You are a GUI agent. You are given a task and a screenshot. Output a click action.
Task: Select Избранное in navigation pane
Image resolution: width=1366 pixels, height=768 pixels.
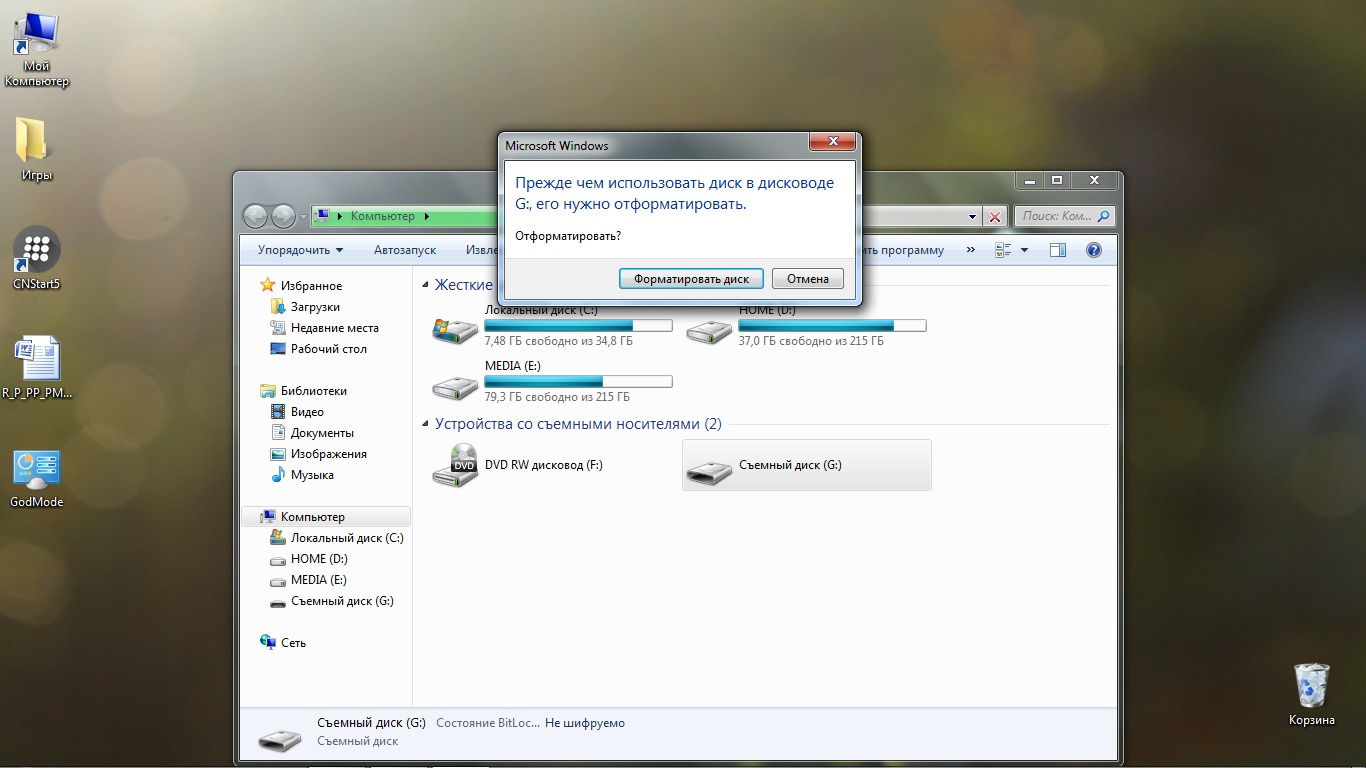click(311, 286)
